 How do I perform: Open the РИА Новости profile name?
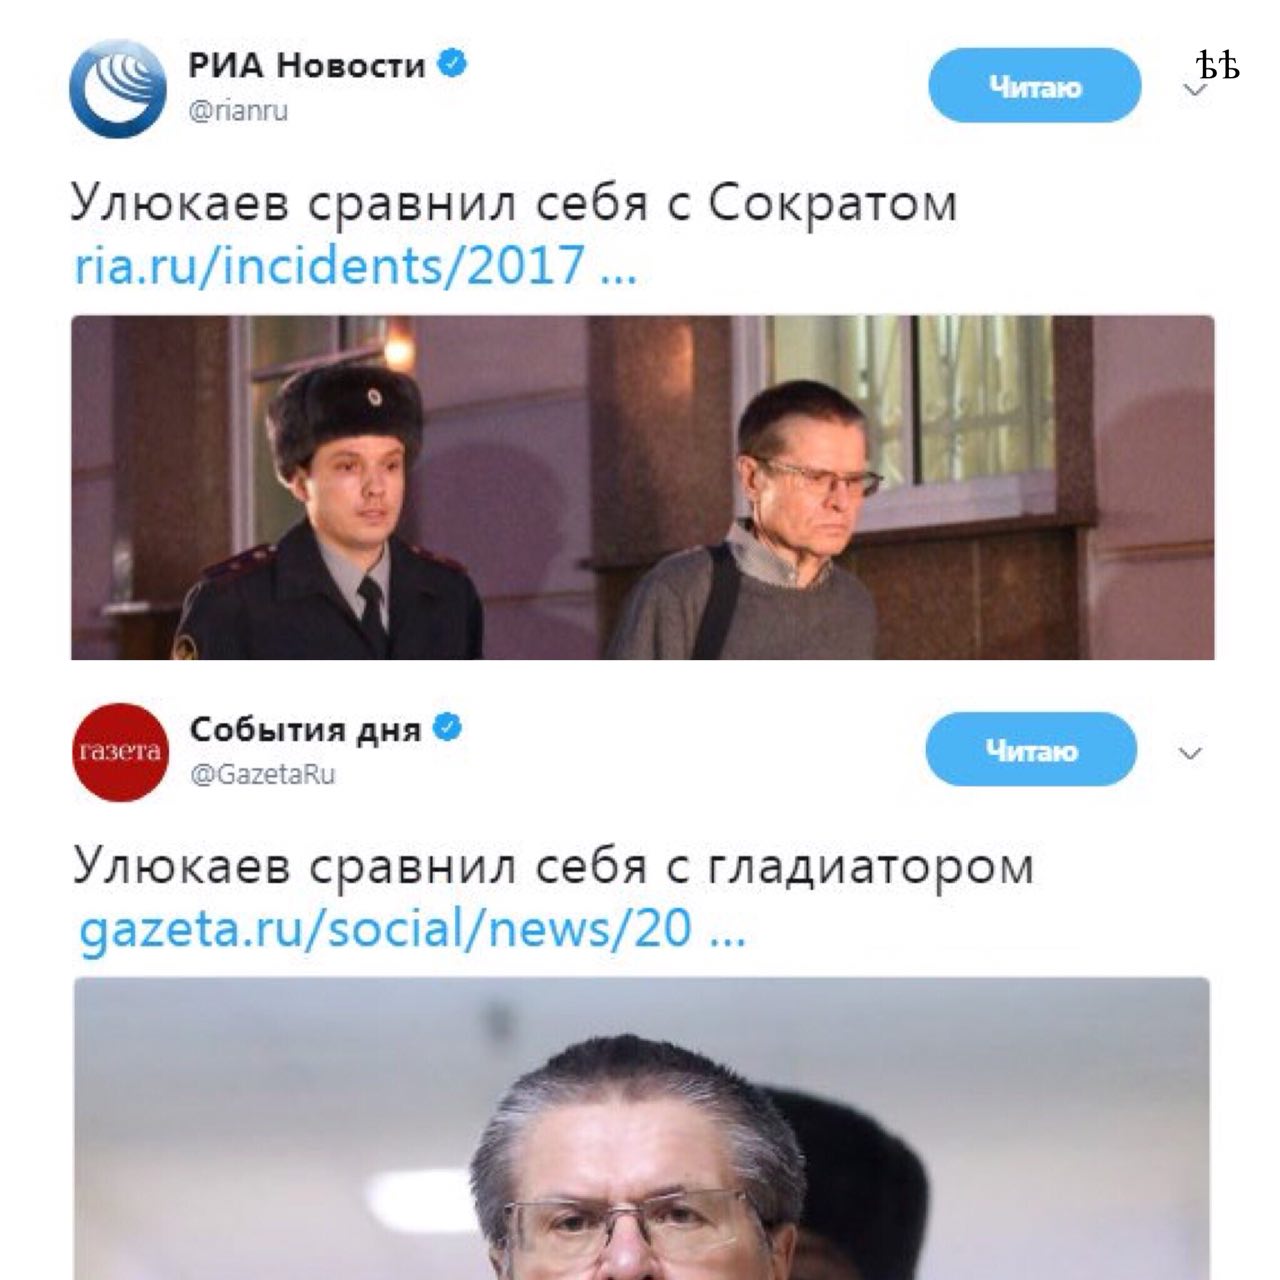(306, 66)
